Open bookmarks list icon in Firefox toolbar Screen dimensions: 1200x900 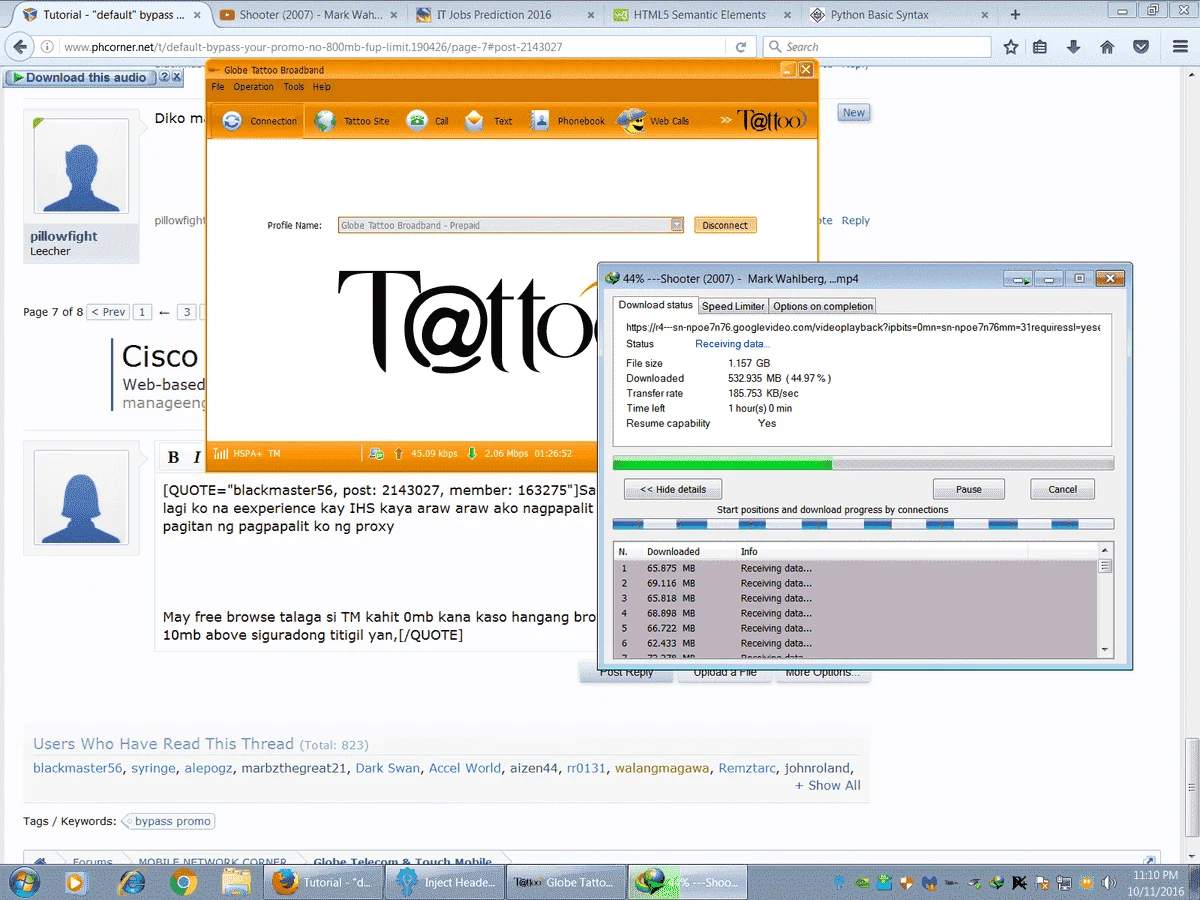[1040, 47]
